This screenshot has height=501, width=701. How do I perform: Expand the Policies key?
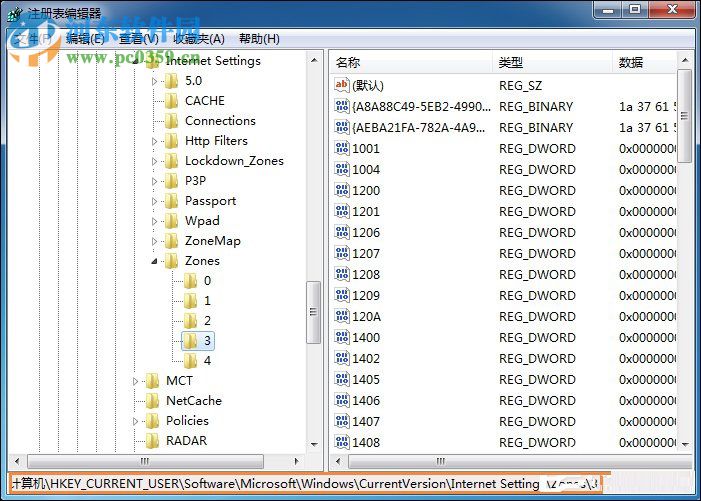pyautogui.click(x=135, y=421)
